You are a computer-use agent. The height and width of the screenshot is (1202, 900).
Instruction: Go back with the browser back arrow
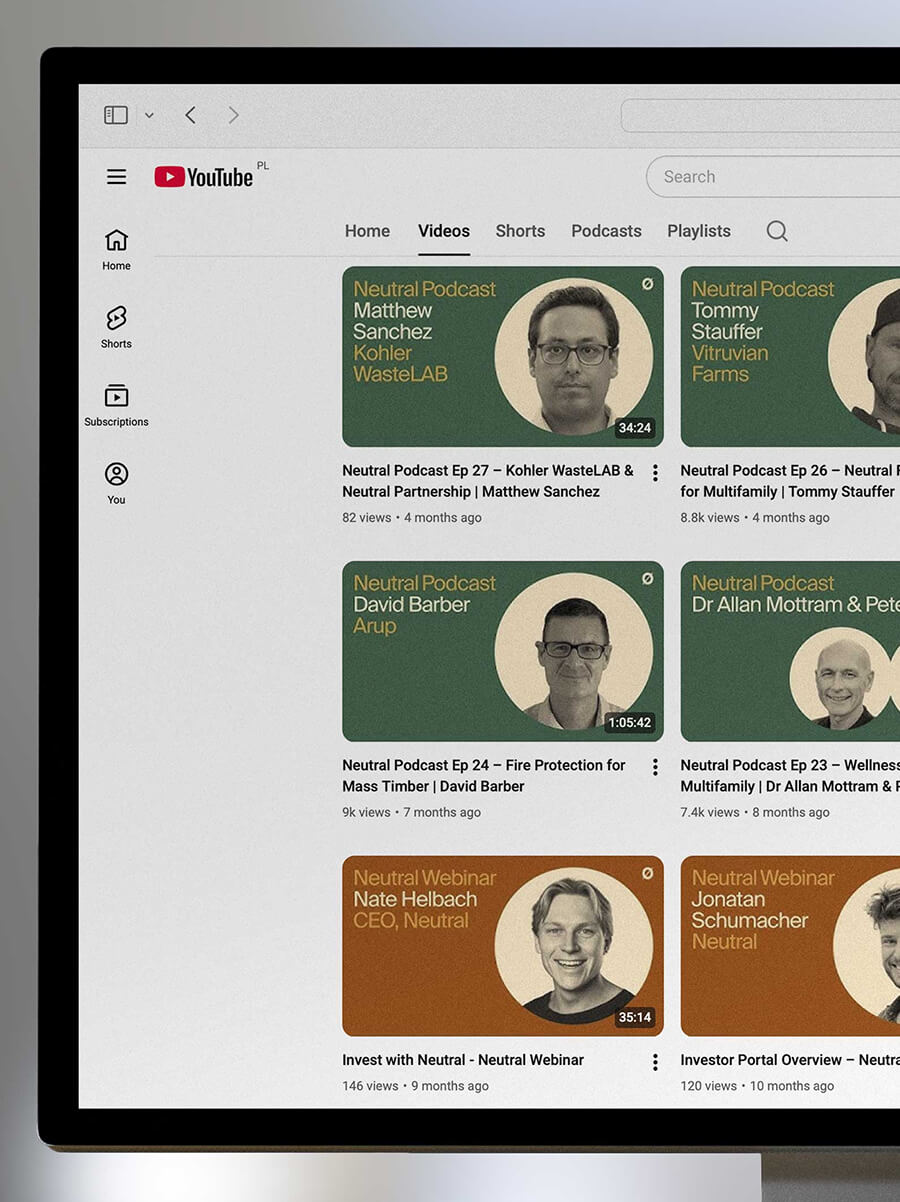190,115
